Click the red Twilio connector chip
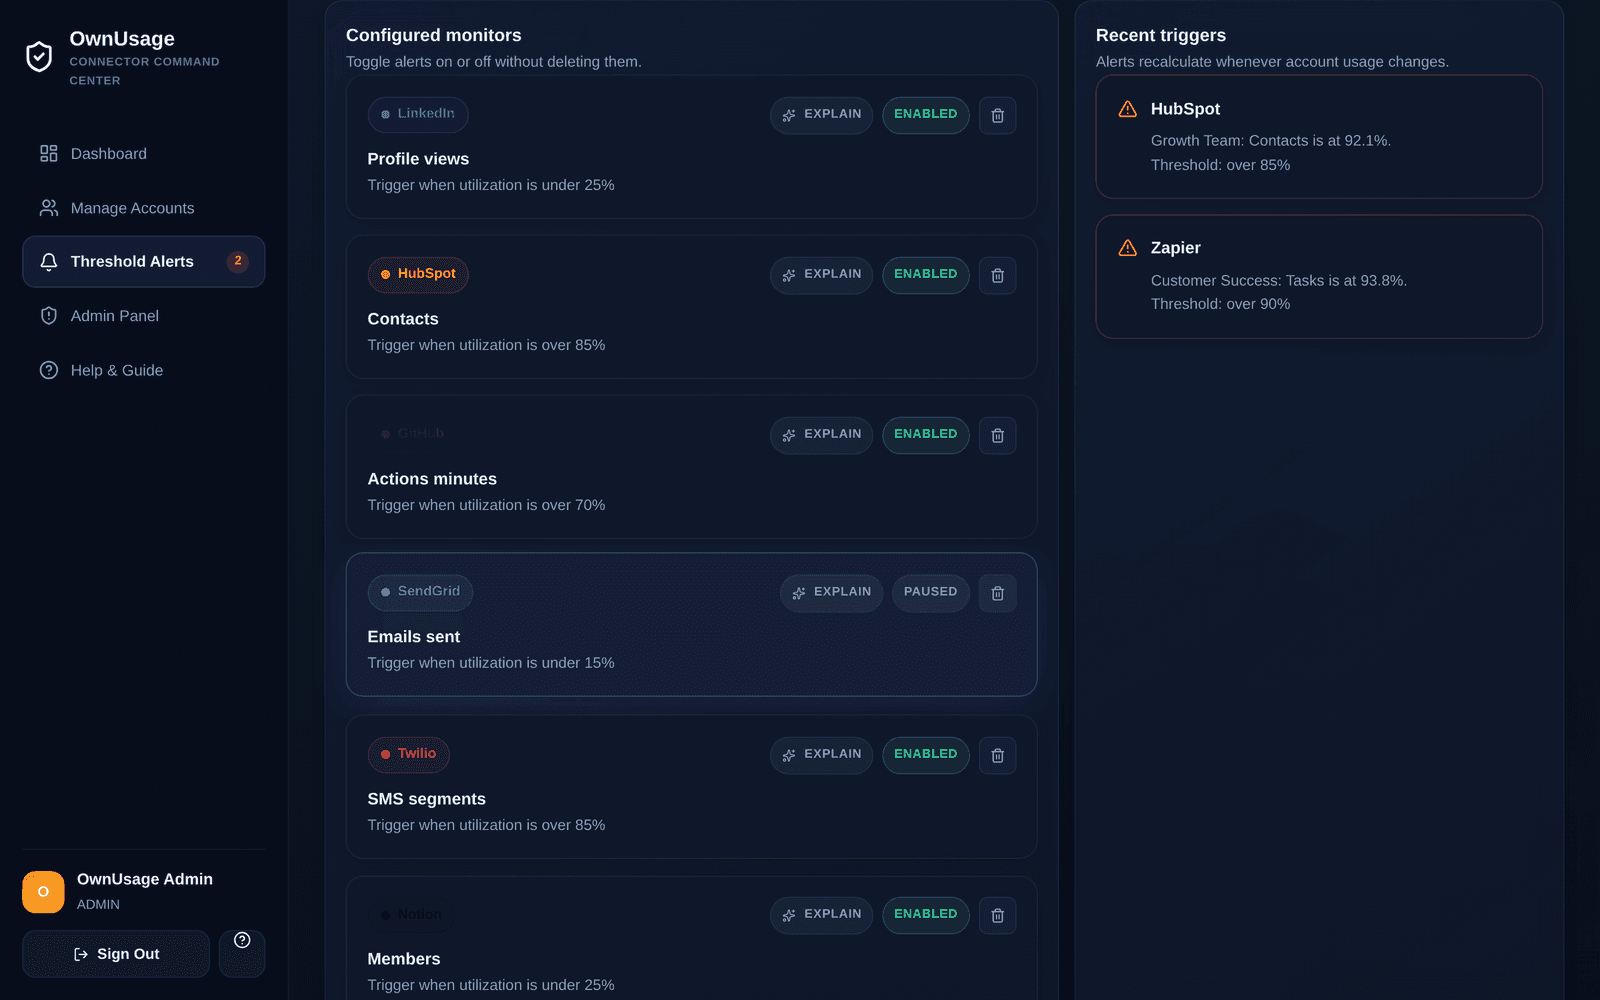Screen dimensions: 1600x1000 coord(409,754)
